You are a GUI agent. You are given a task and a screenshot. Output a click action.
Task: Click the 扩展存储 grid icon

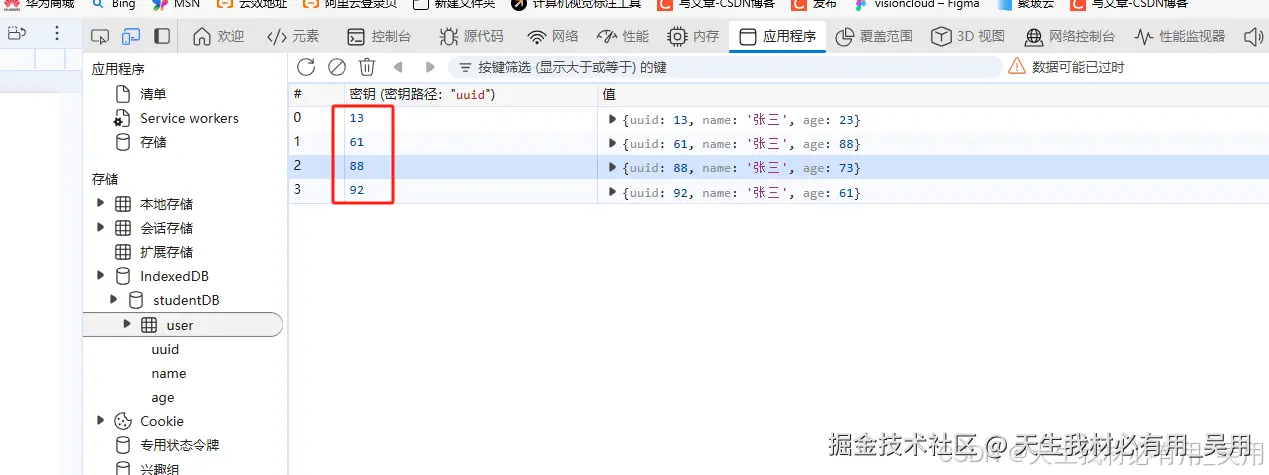click(123, 252)
